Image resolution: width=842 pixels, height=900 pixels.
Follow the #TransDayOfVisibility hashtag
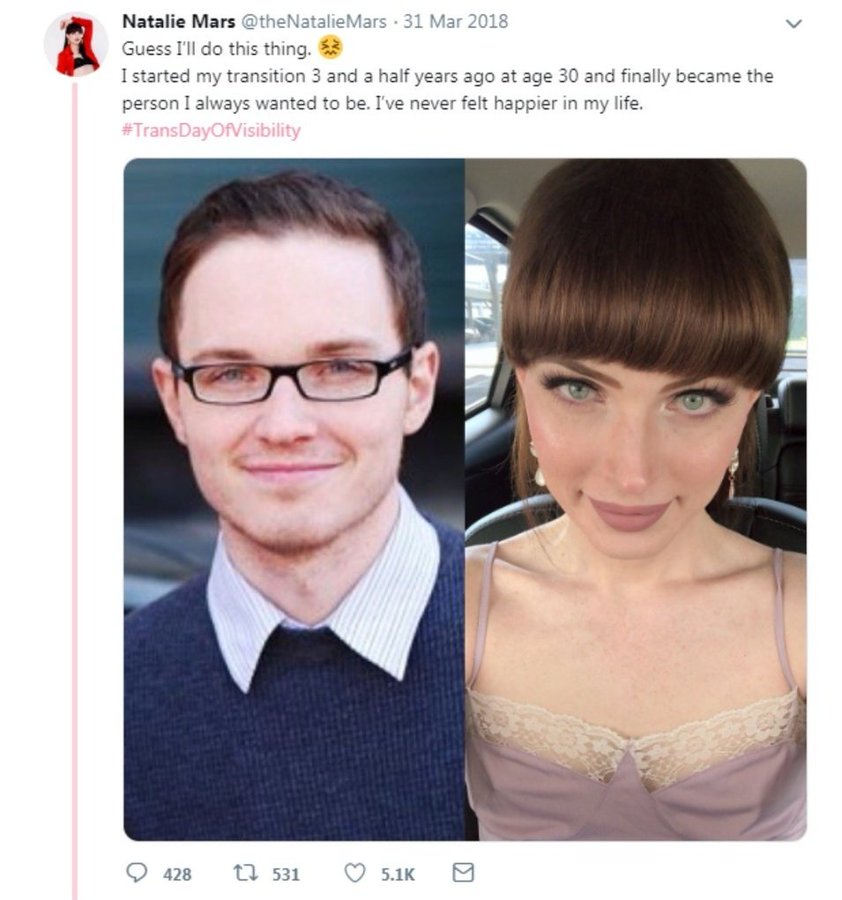pos(211,130)
